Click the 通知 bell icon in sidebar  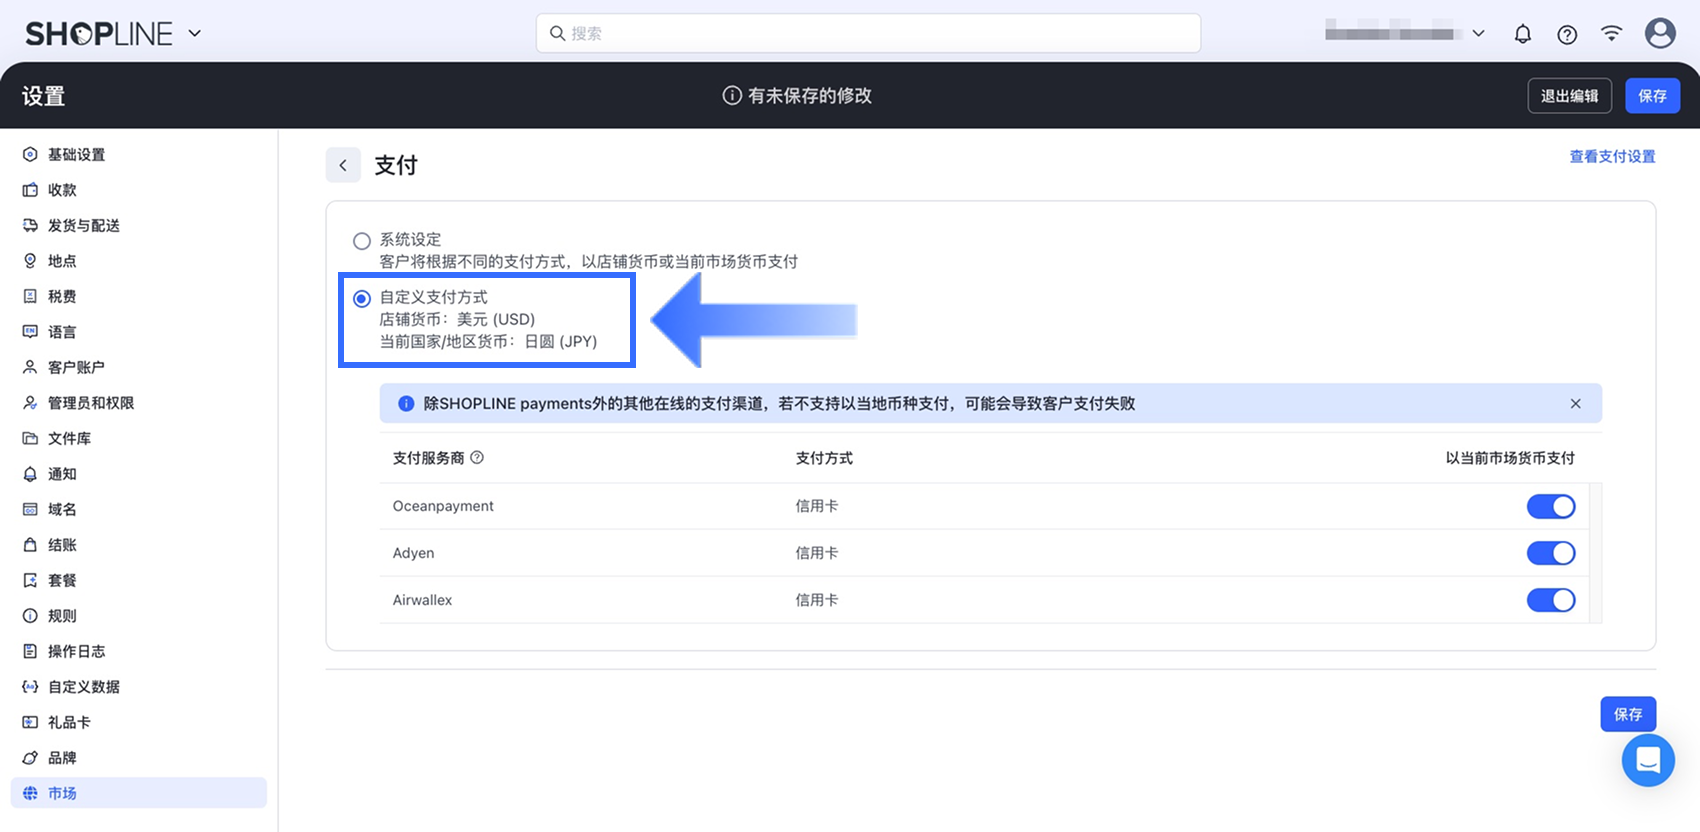30,474
